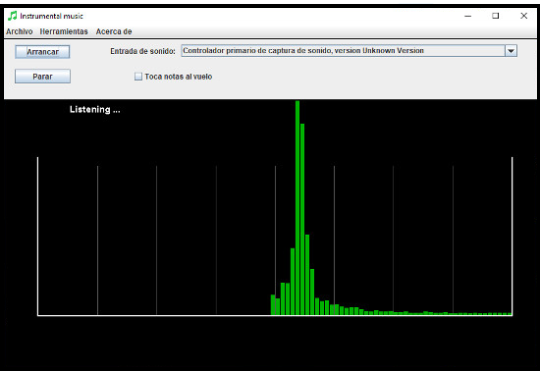Close the Instrumental music window
Screen dimensions: 540x374
[x=524, y=16]
